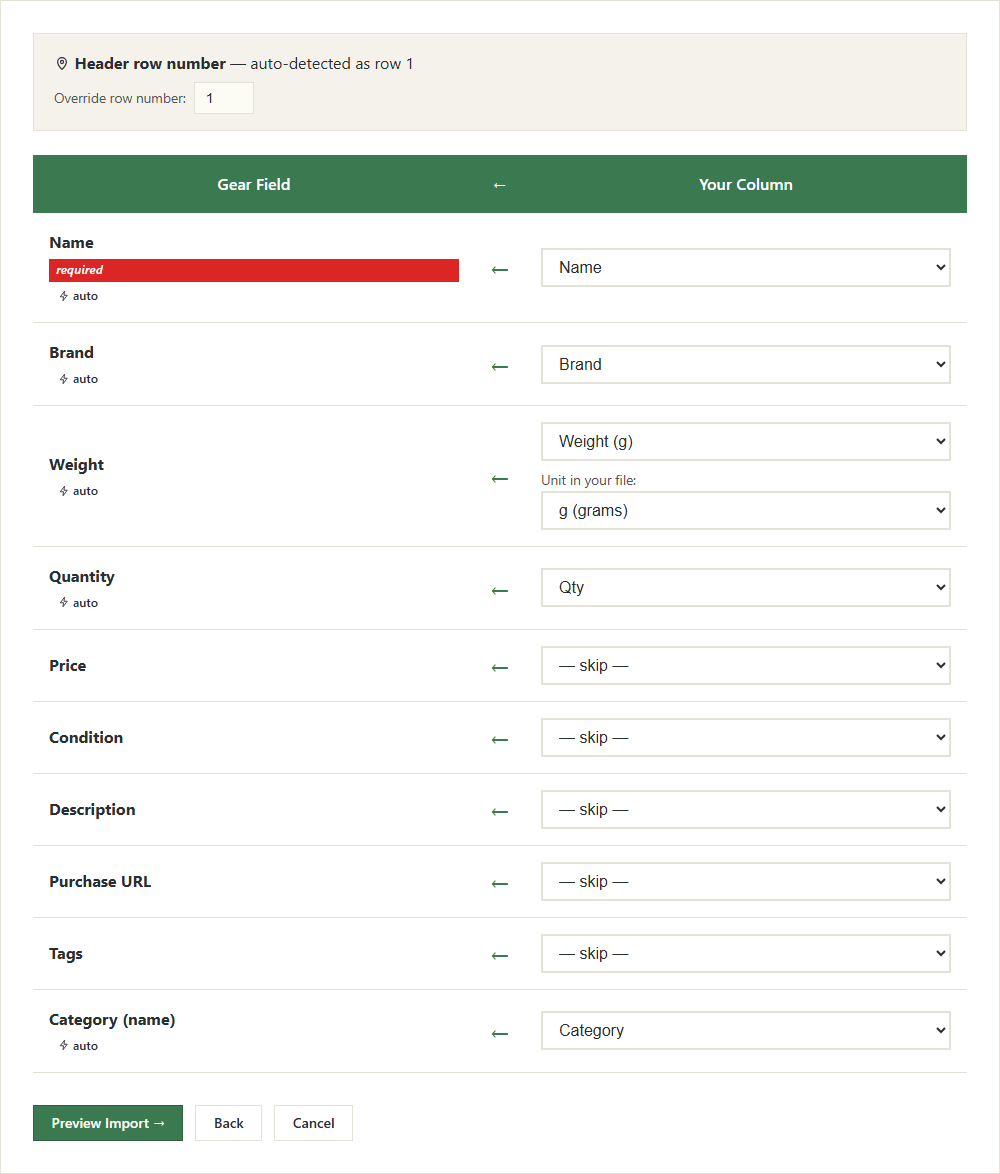
Task: Click the Preview Import button
Action: point(108,1123)
